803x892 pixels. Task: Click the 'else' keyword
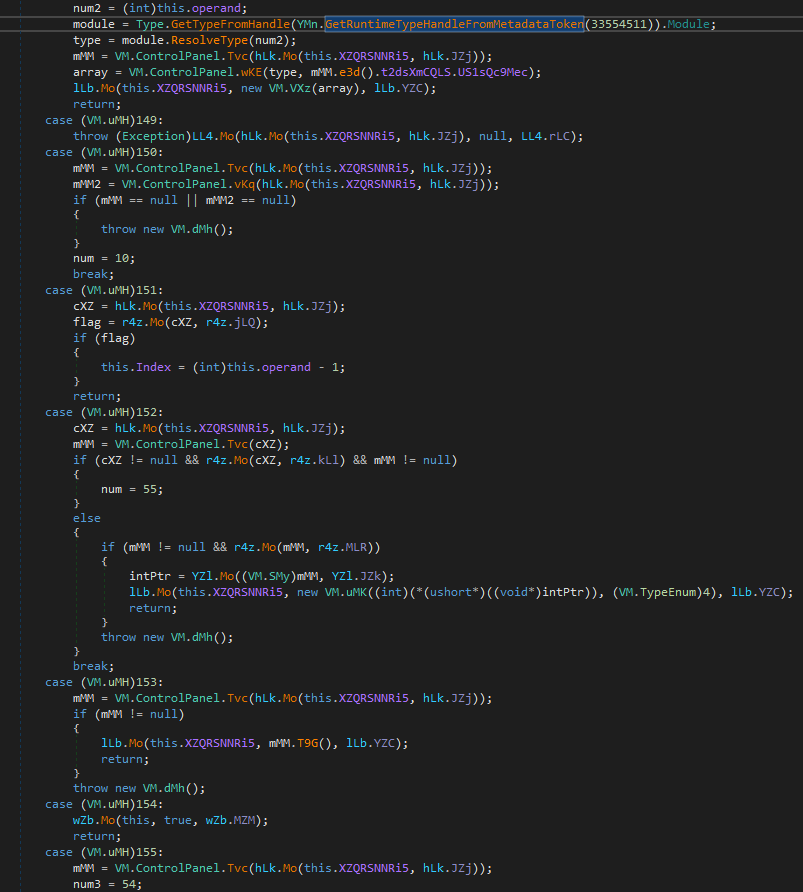tap(87, 518)
